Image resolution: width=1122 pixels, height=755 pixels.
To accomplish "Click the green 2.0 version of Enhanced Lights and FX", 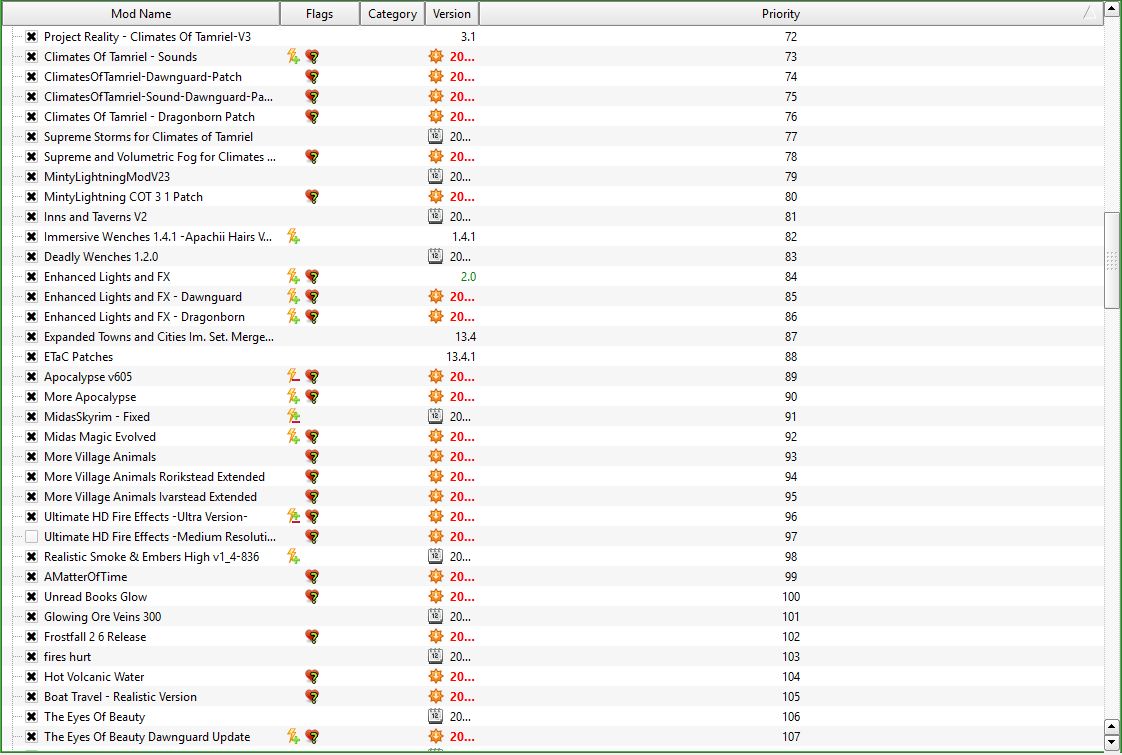I will [x=468, y=277].
